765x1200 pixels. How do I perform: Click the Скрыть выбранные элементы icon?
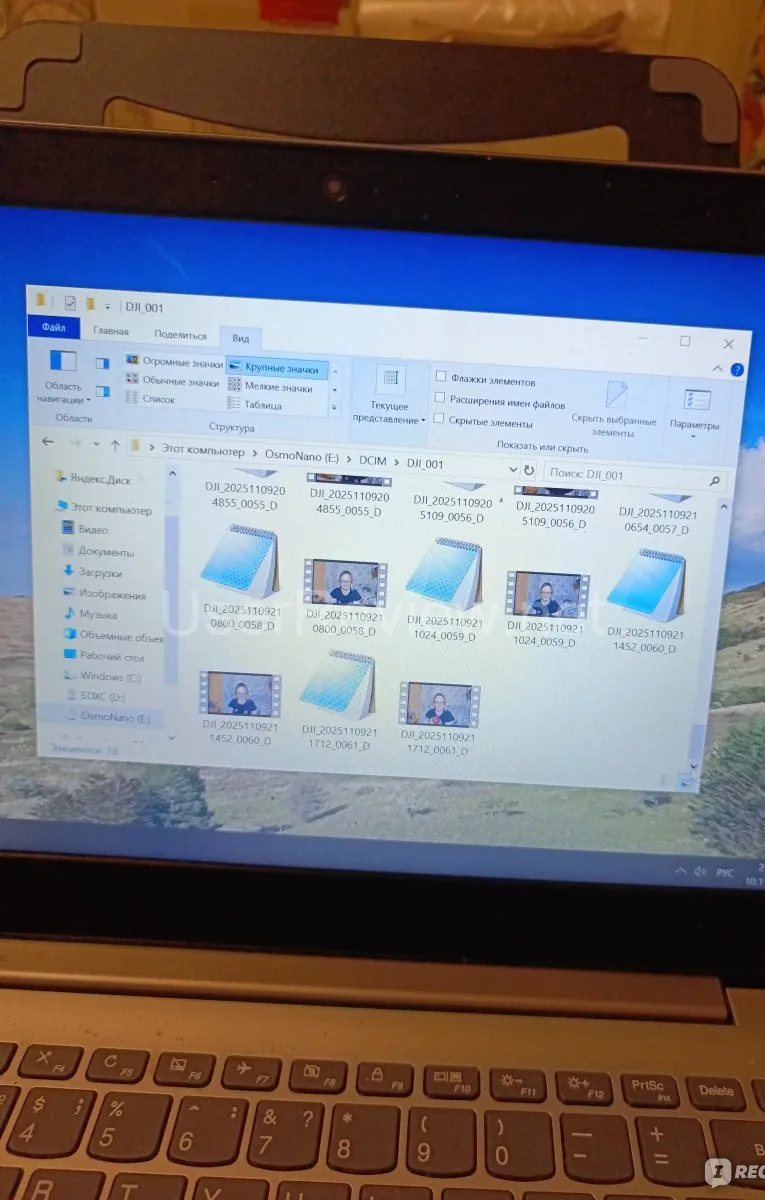(x=616, y=394)
